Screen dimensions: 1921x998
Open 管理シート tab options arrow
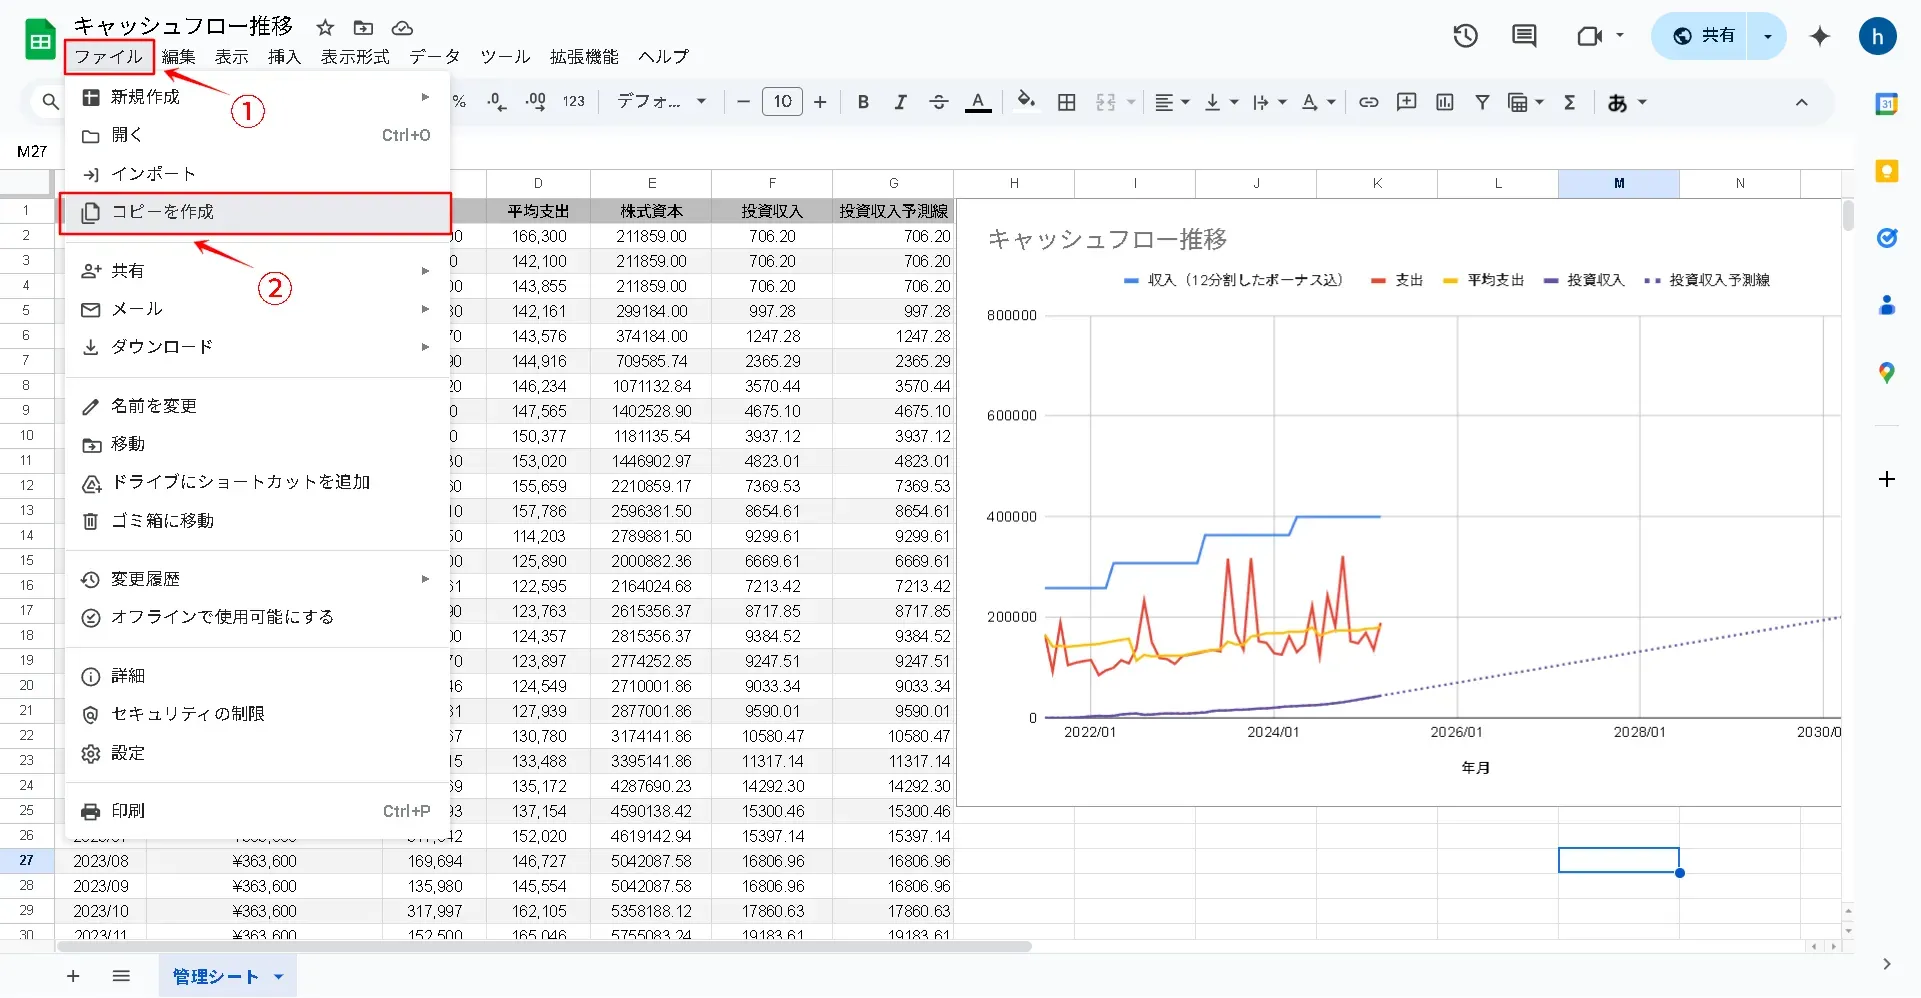[x=279, y=977]
